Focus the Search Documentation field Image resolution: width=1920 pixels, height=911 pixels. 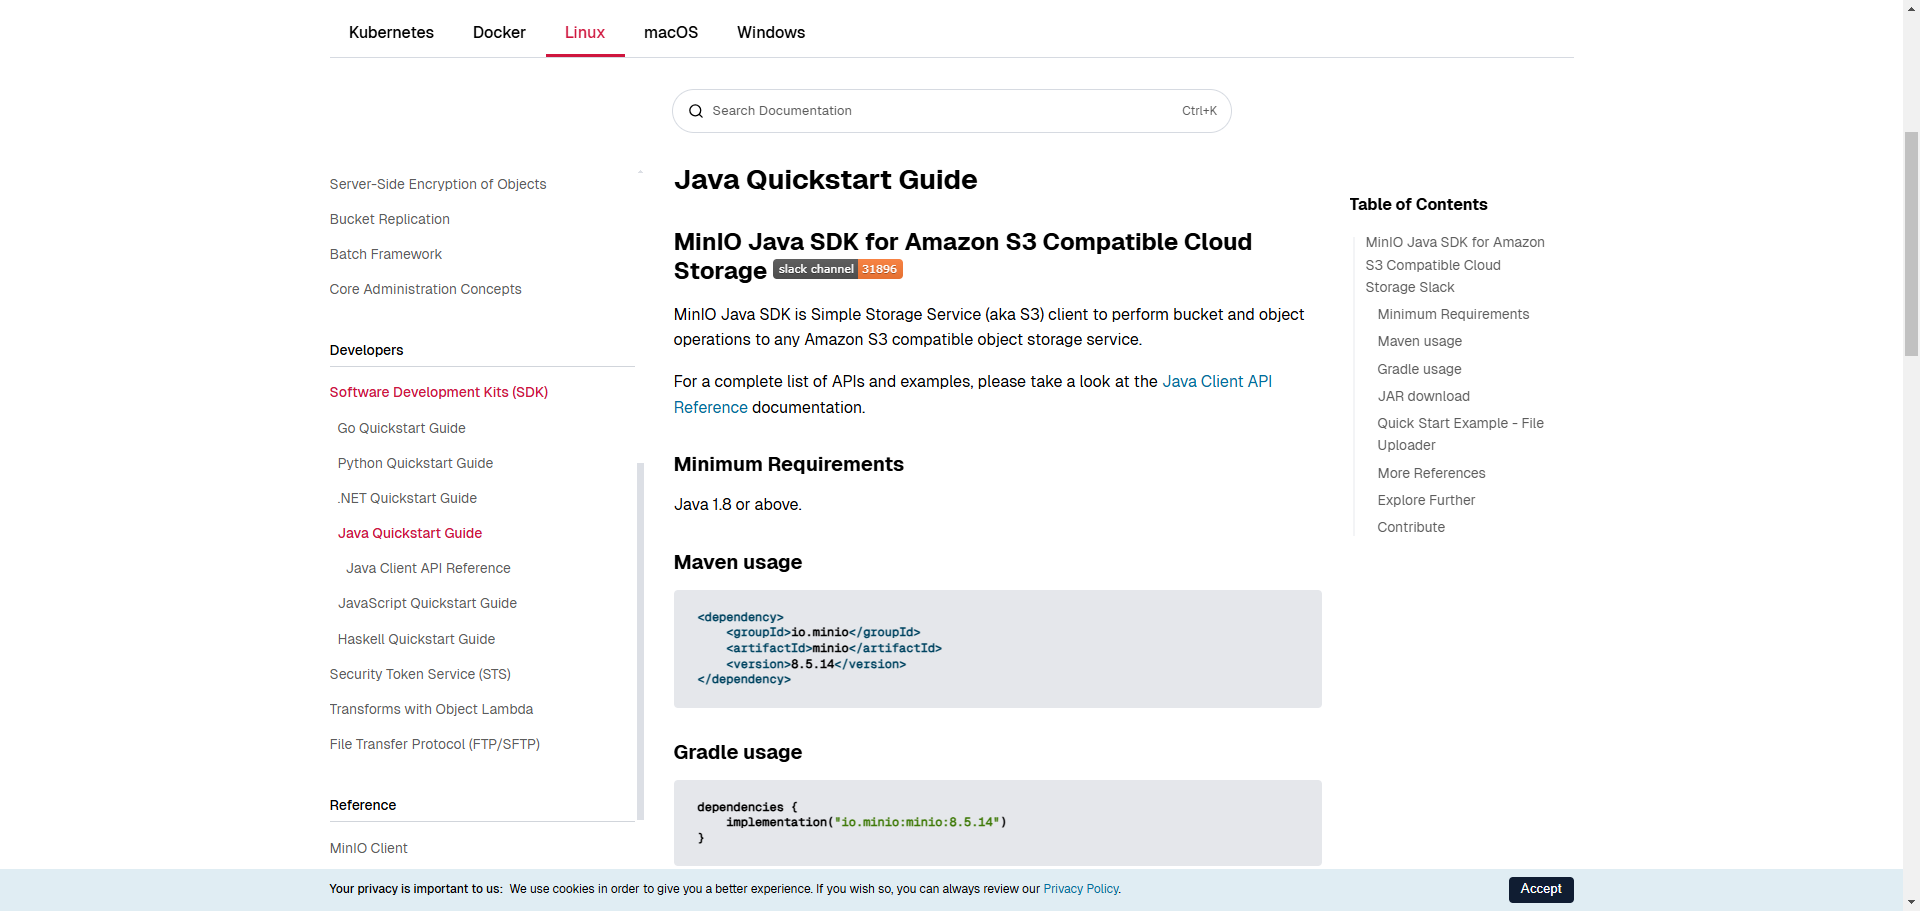point(951,111)
